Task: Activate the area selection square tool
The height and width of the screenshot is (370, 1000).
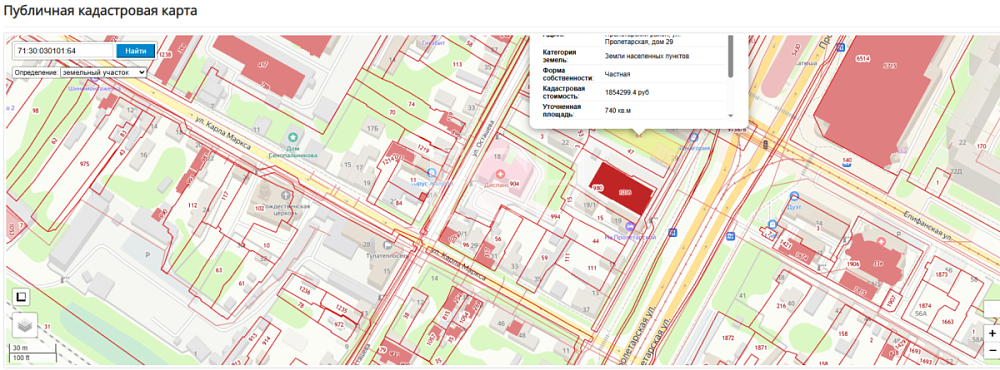Action: click(21, 297)
